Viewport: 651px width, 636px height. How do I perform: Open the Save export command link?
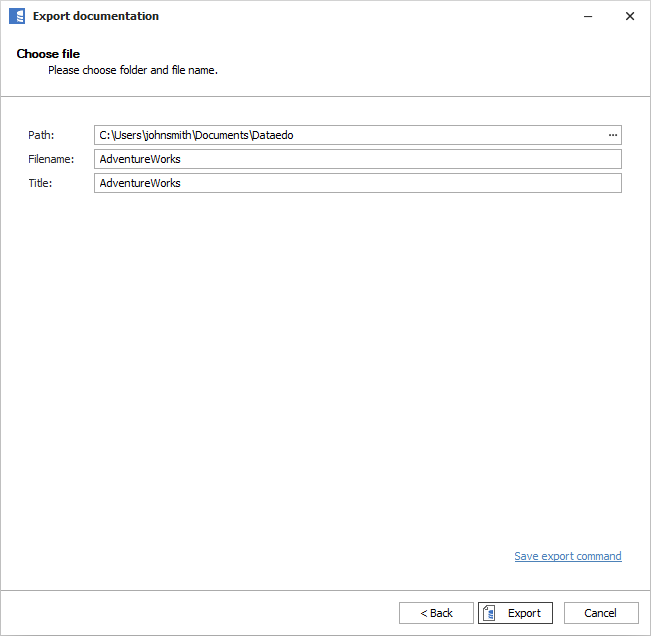point(567,556)
